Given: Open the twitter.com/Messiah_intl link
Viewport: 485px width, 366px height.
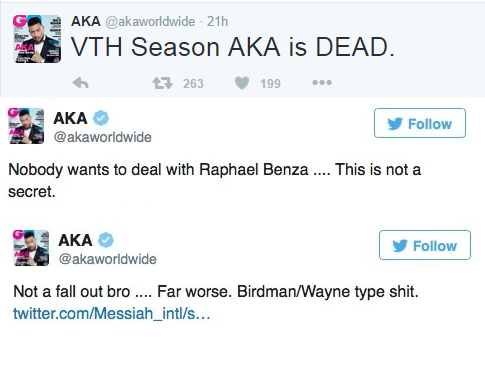Looking at the screenshot, I should [112, 314].
